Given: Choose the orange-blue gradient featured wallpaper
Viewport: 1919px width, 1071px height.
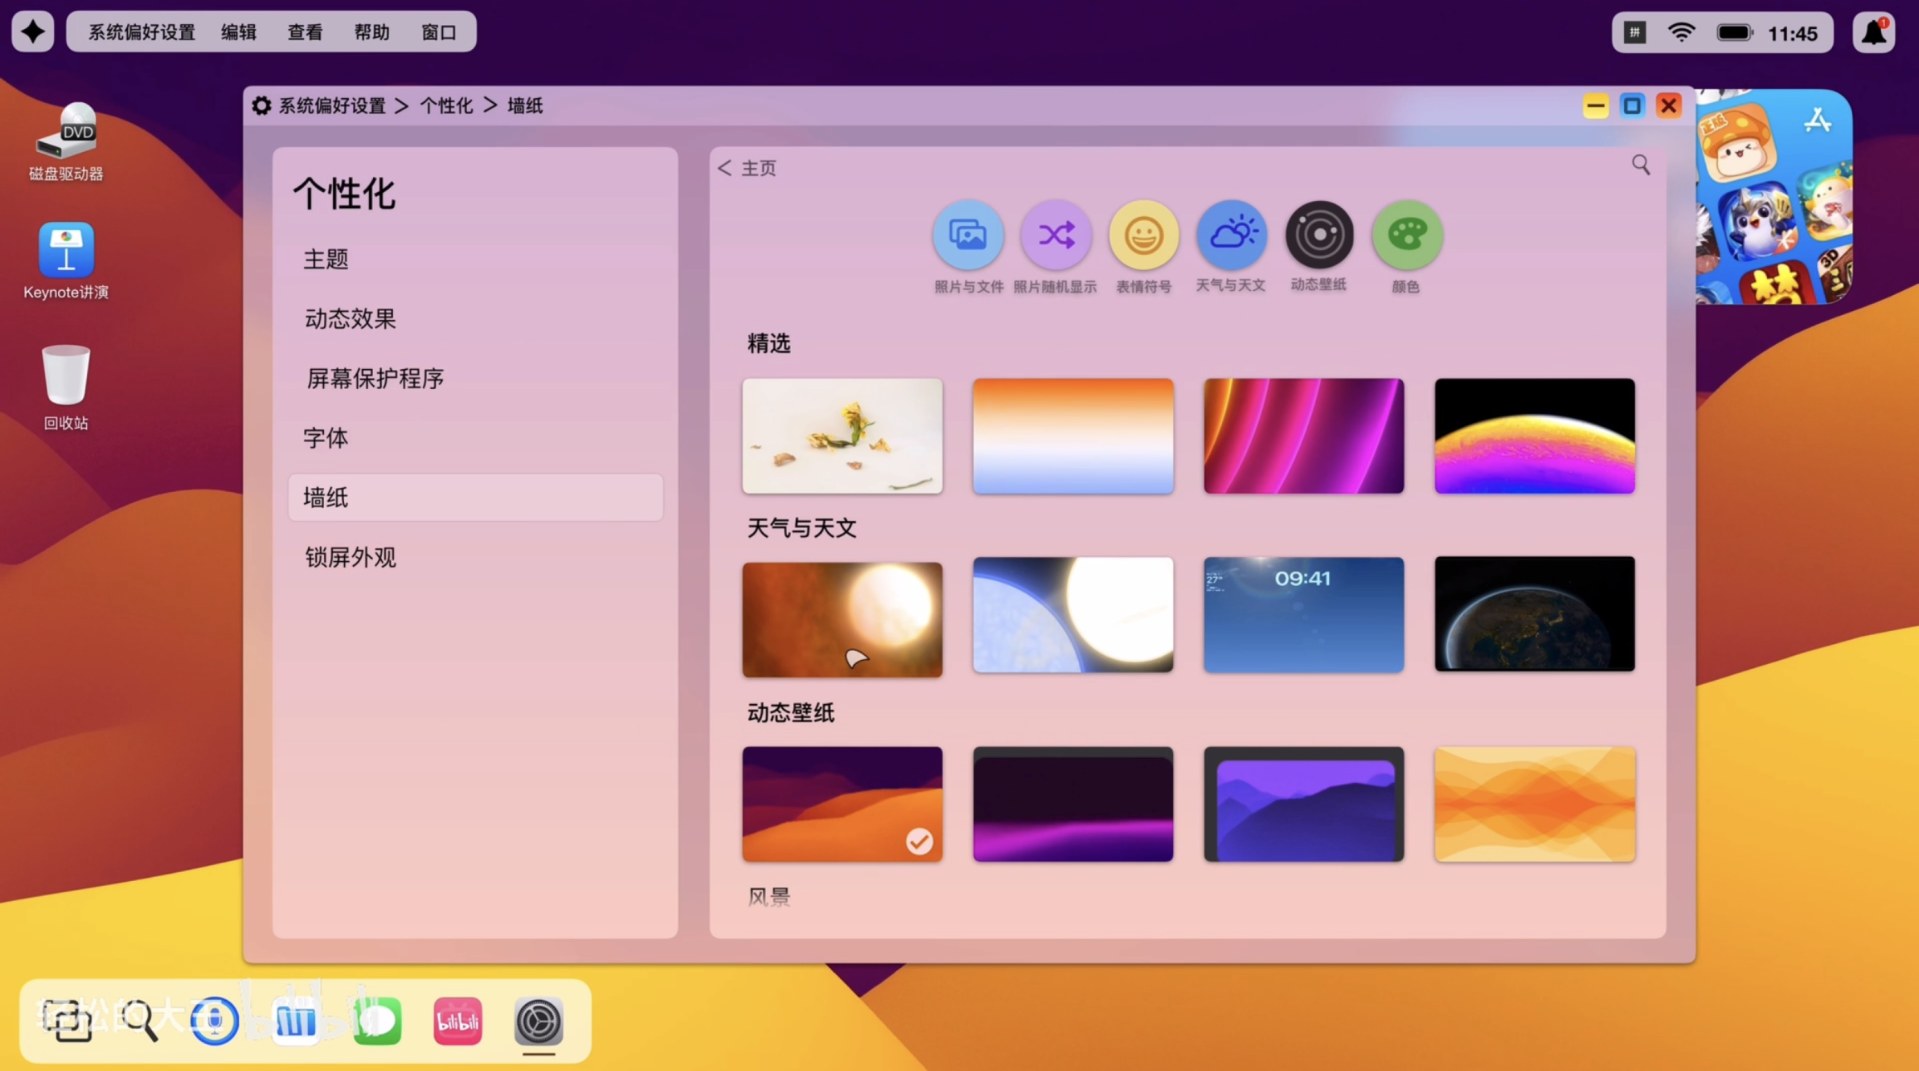Looking at the screenshot, I should pyautogui.click(x=1073, y=436).
